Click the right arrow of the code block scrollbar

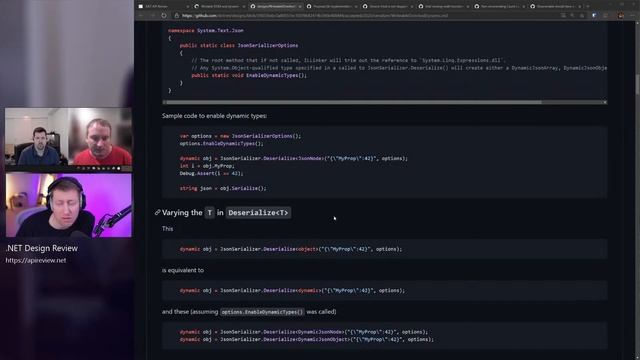click(x=605, y=102)
